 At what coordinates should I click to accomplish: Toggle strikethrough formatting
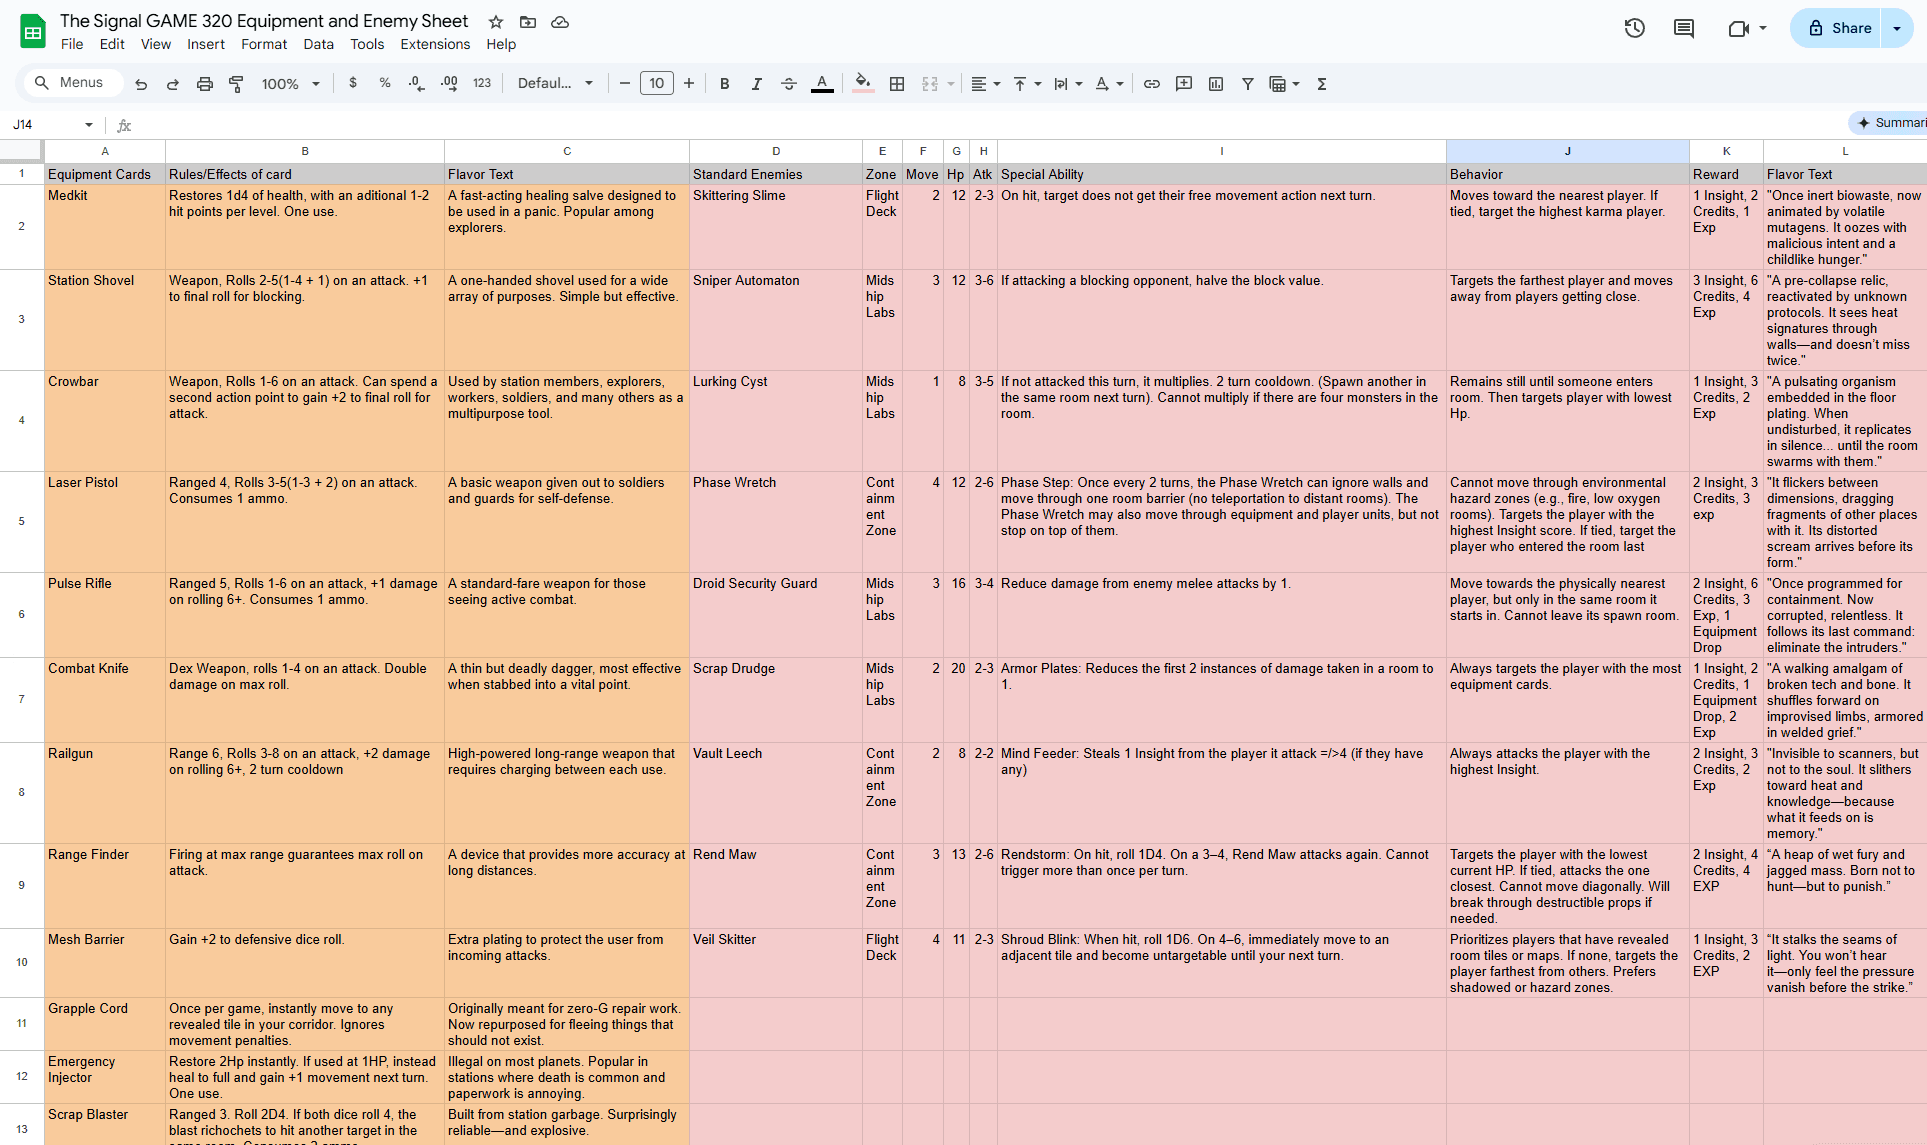pos(789,84)
